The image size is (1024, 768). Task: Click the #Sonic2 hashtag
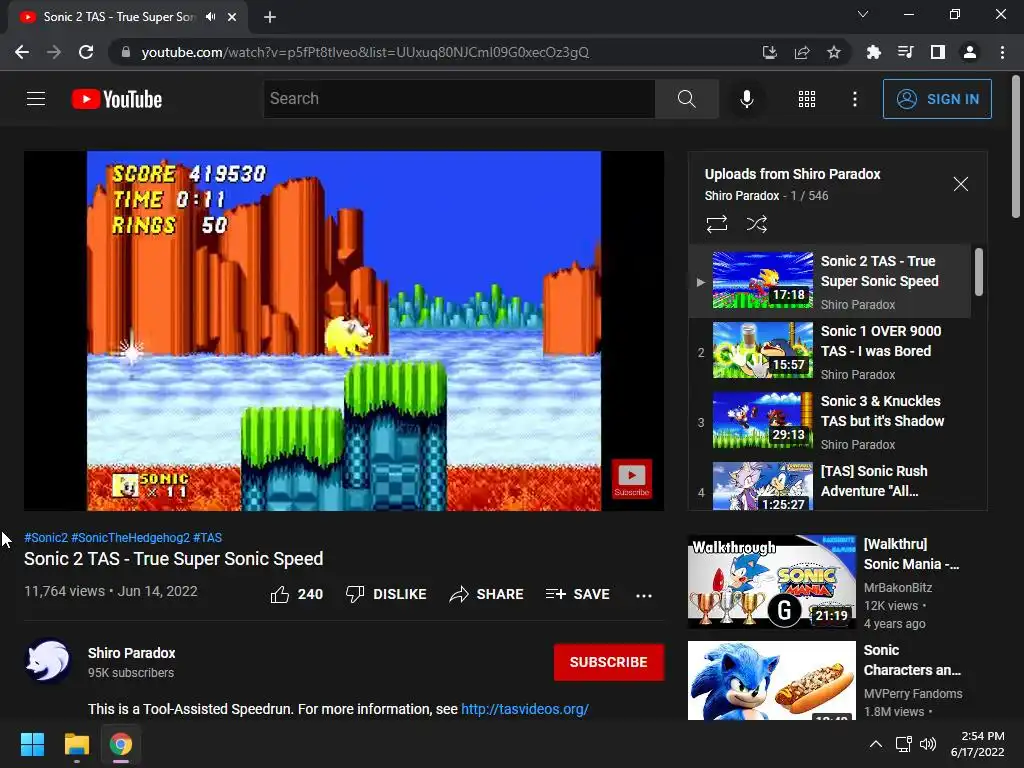click(46, 537)
